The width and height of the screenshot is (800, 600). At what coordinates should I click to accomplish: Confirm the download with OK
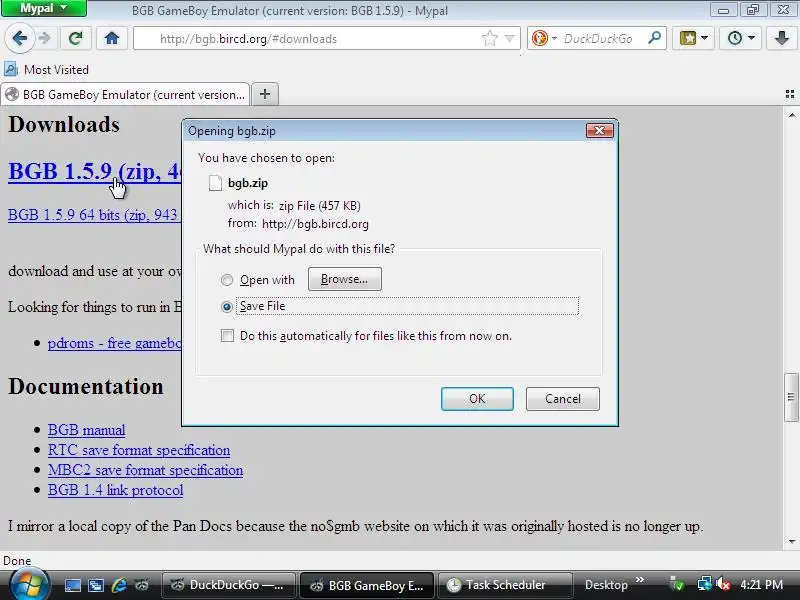(477, 398)
